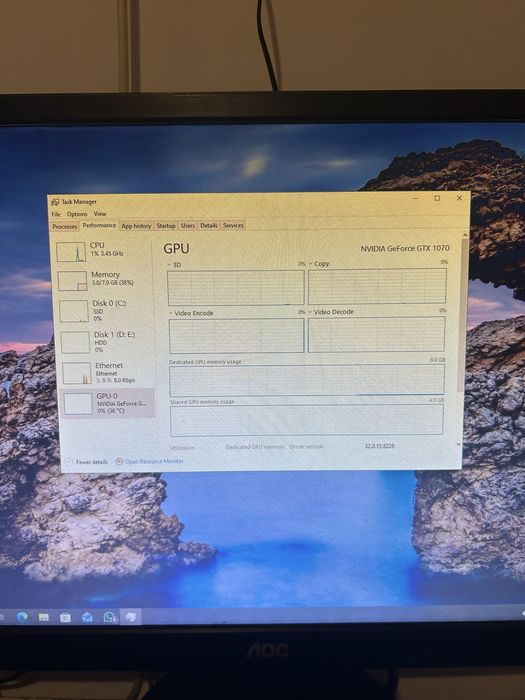Launch Microsoft Edge from the taskbar

pos(22,617)
